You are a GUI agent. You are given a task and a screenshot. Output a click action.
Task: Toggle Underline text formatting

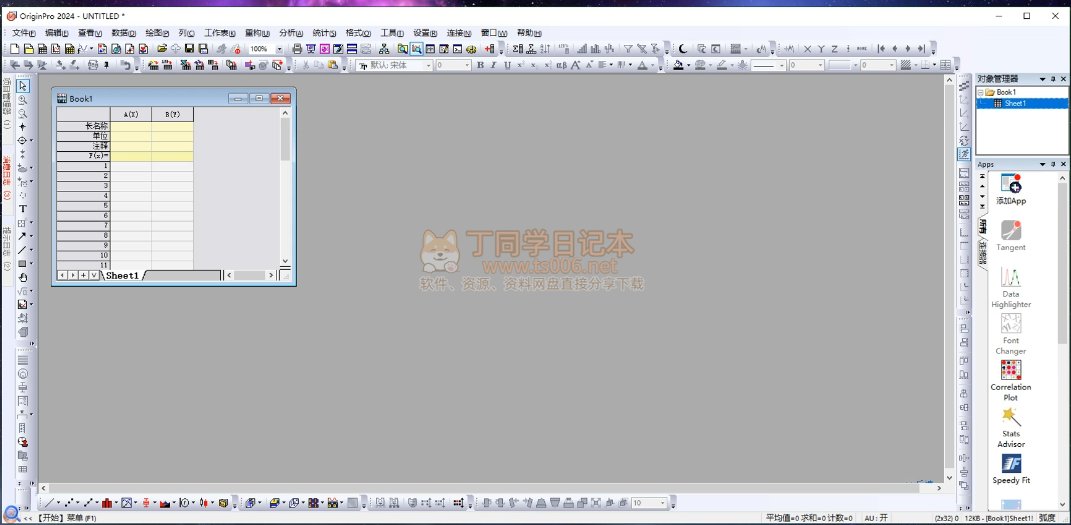[507, 65]
